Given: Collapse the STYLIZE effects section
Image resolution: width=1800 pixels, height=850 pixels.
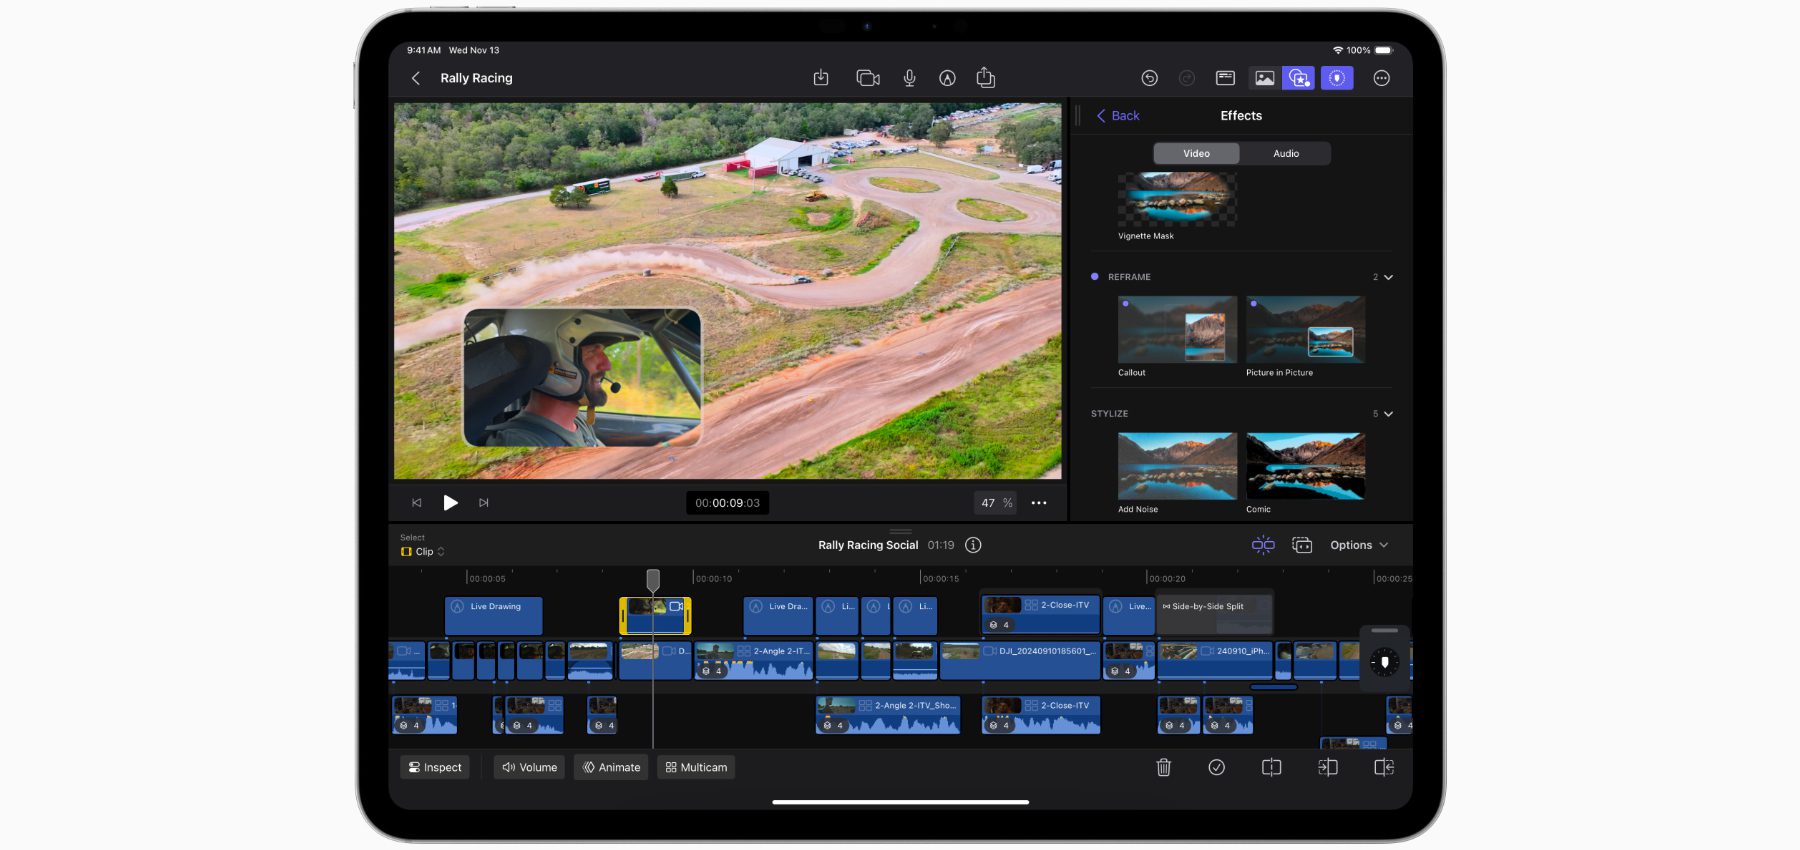Looking at the screenshot, I should click(1388, 414).
